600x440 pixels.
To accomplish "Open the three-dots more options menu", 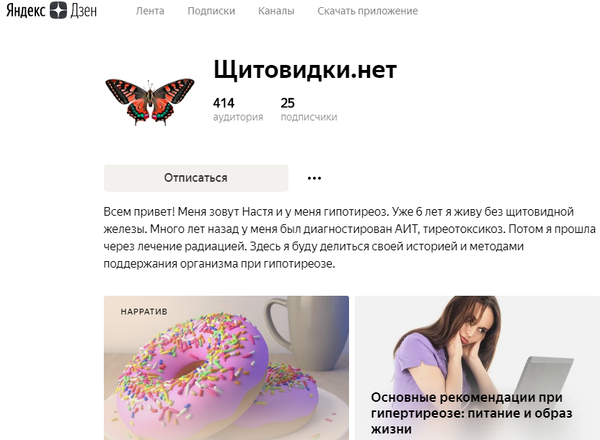I will 314,178.
